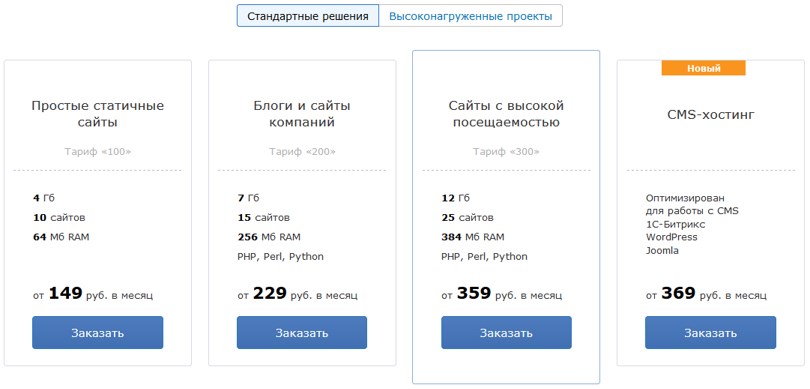Screen dimensions: 810x389
Task: Select the Блоги и сайты компаний heading
Action: tap(302, 114)
